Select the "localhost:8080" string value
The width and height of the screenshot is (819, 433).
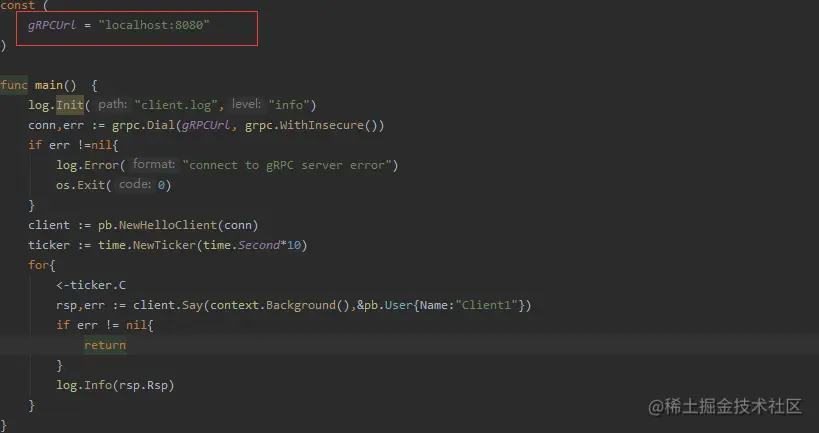(x=154, y=25)
